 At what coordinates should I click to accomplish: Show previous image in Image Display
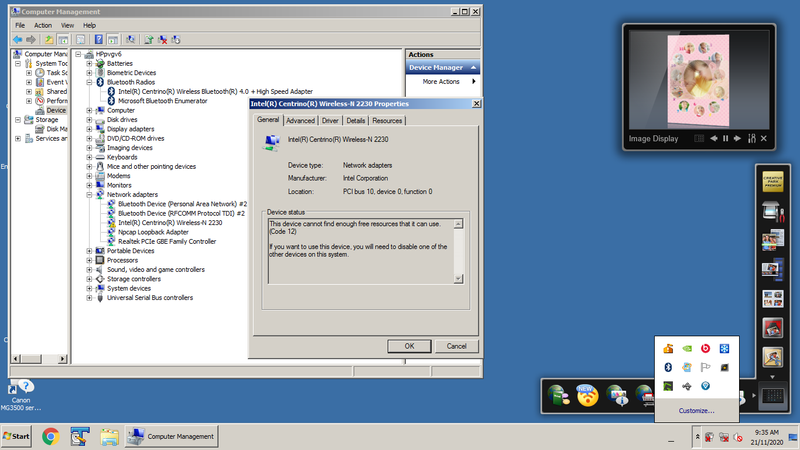pyautogui.click(x=713, y=138)
